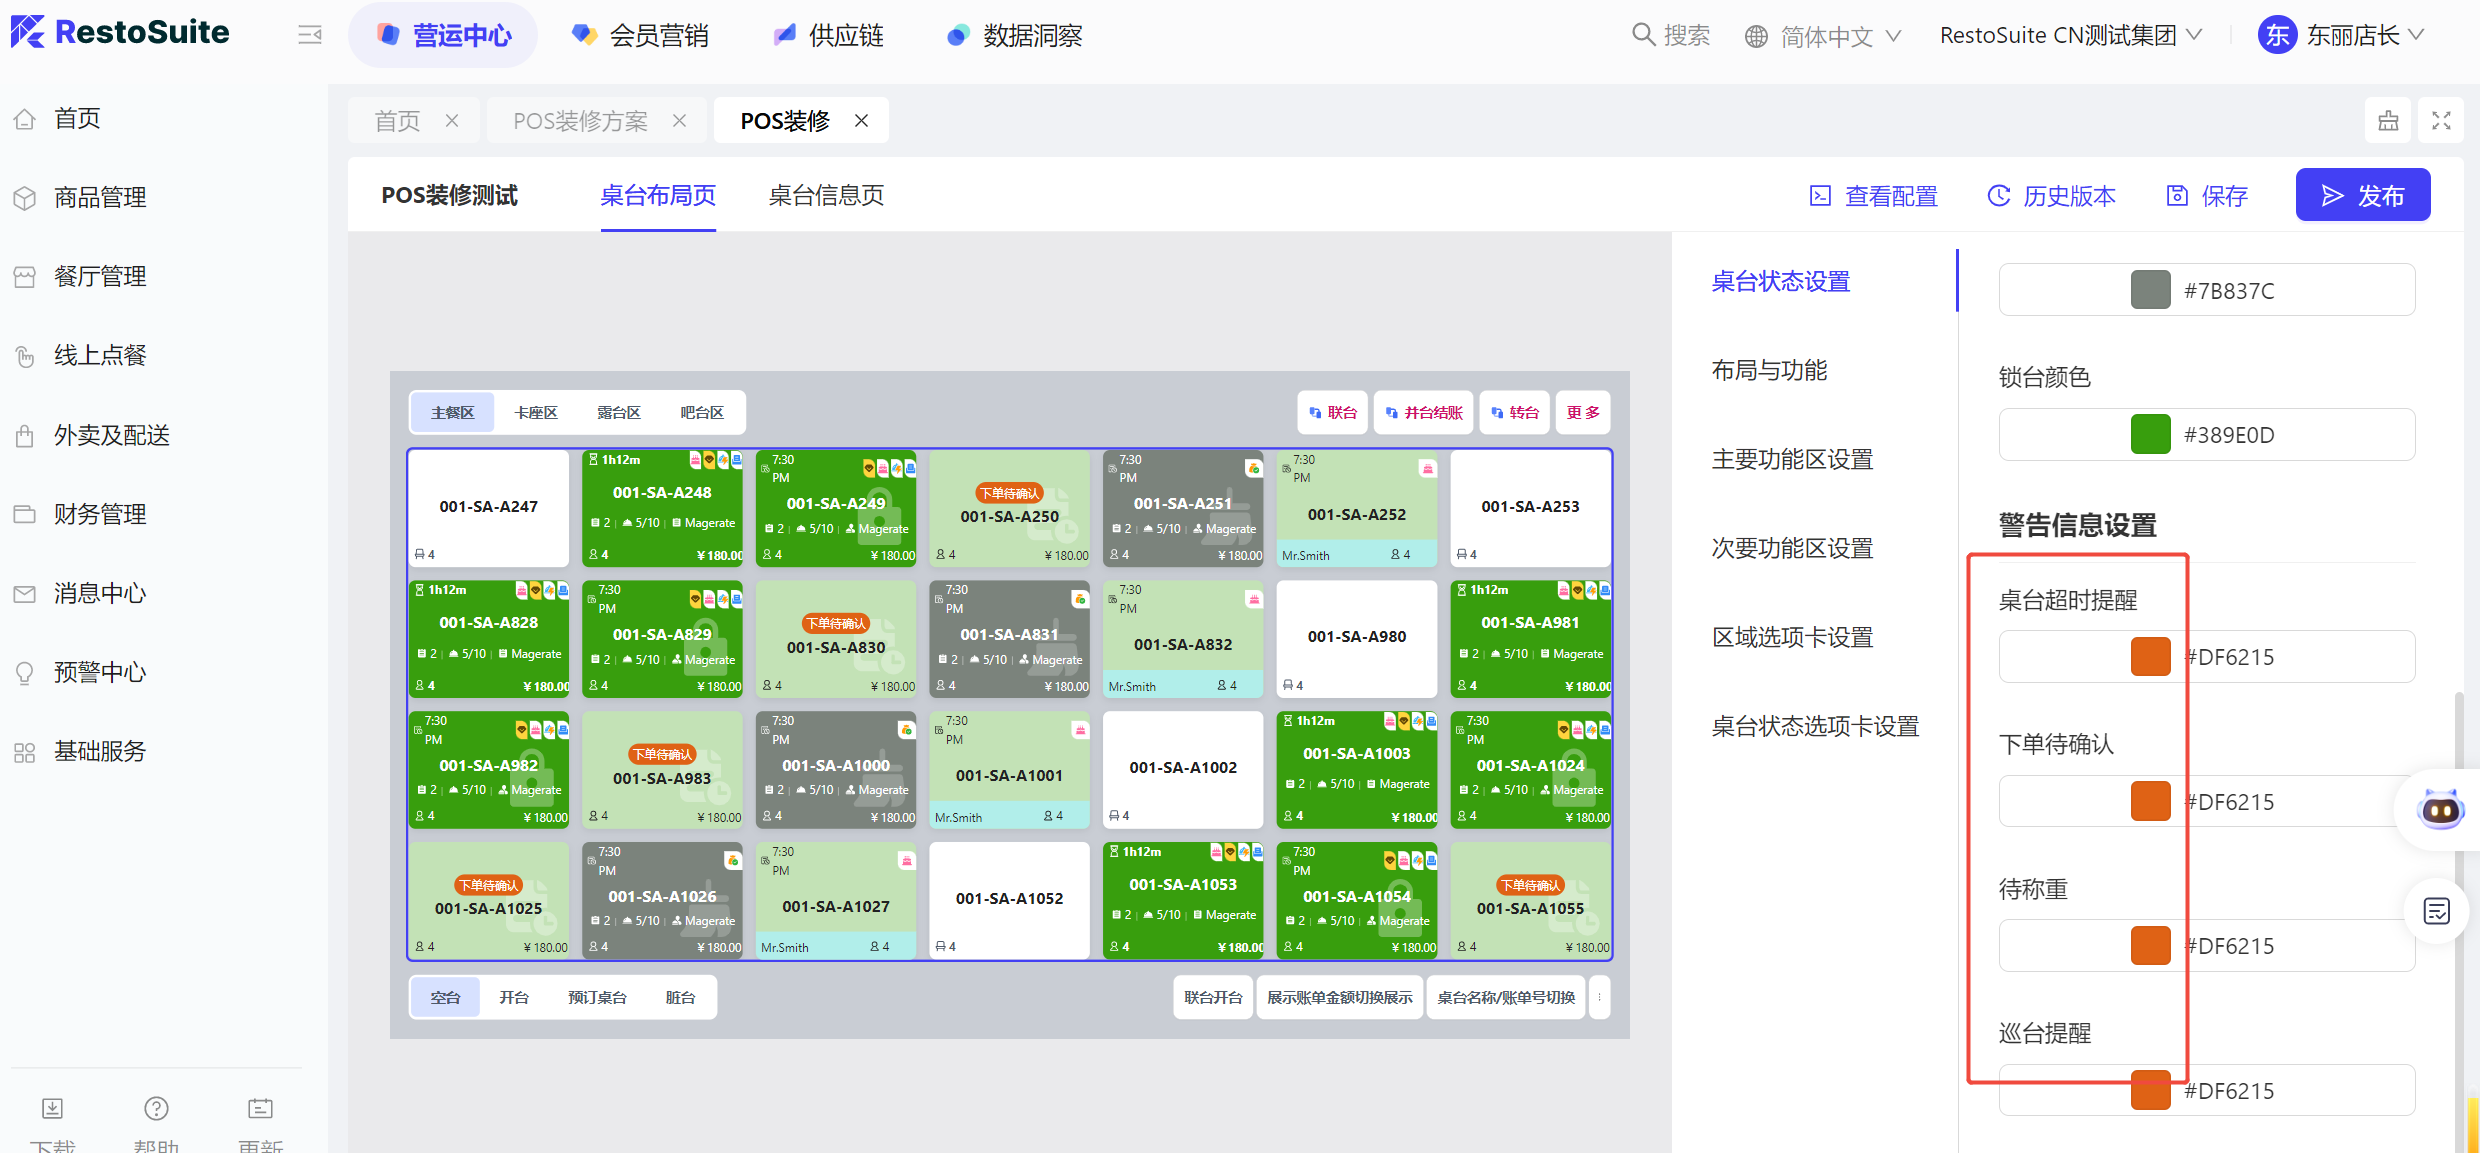Select table 001-SA-A1052 in the layout
The width and height of the screenshot is (2480, 1153).
1009,899
